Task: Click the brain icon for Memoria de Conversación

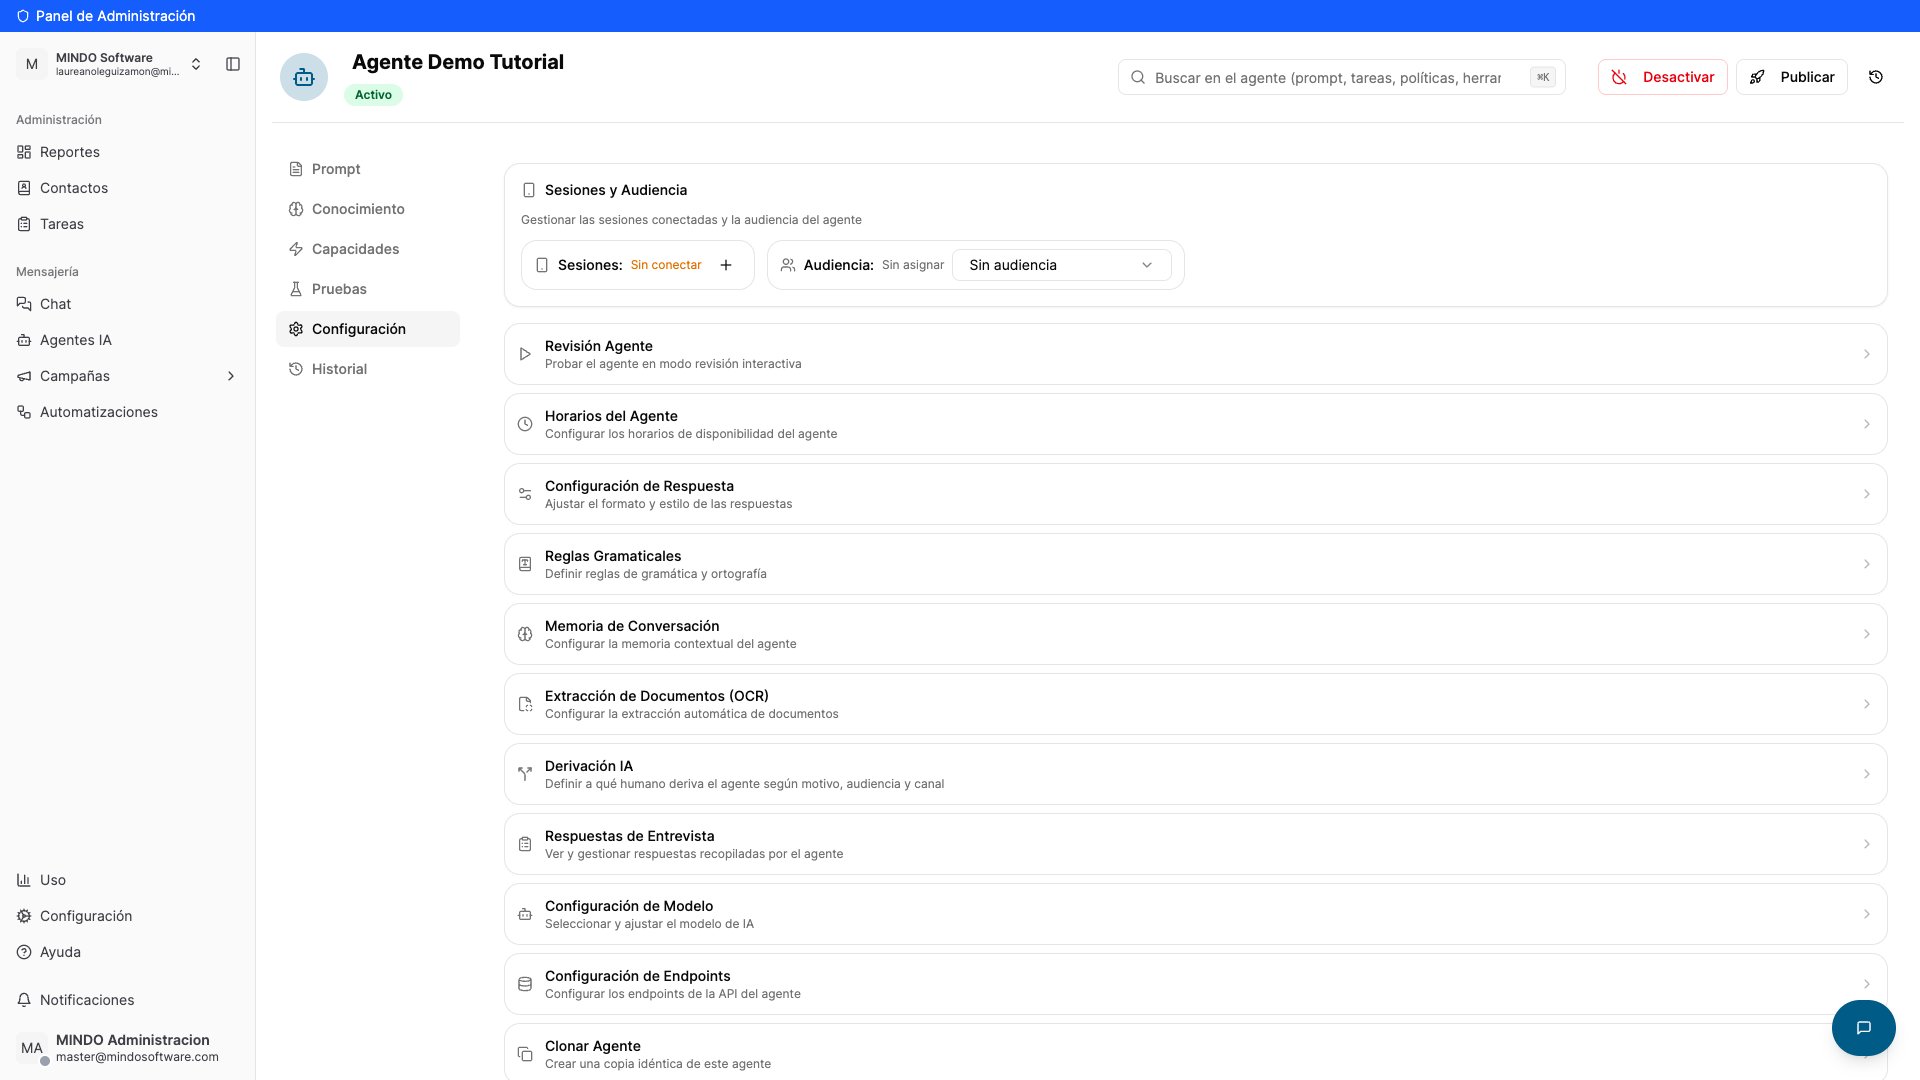Action: point(525,634)
